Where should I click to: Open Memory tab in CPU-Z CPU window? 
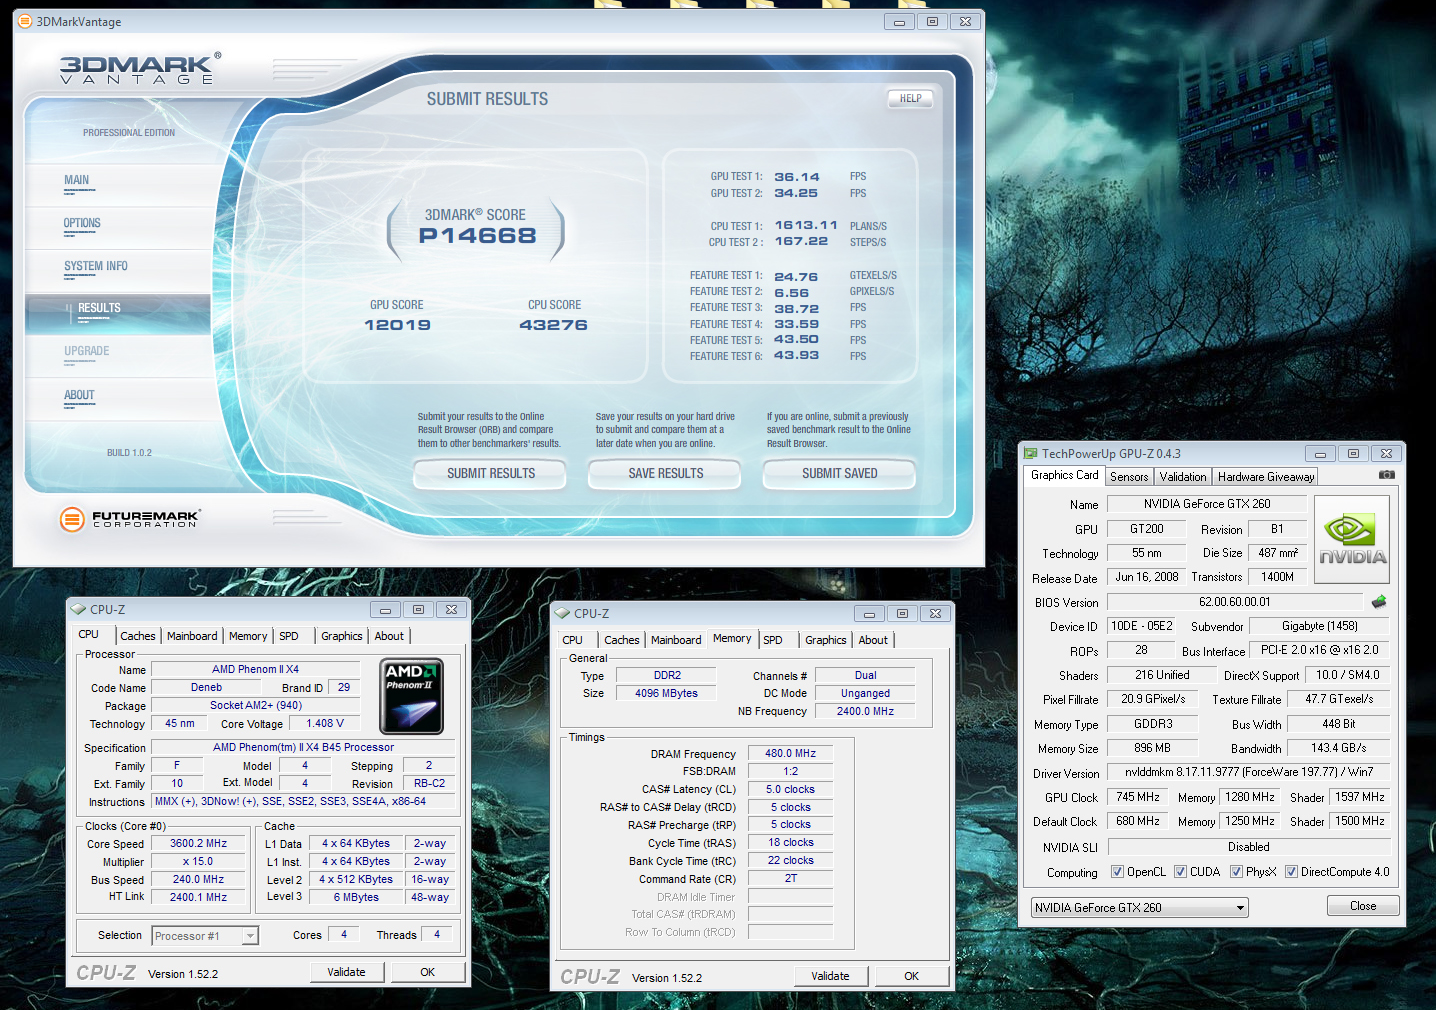[248, 636]
